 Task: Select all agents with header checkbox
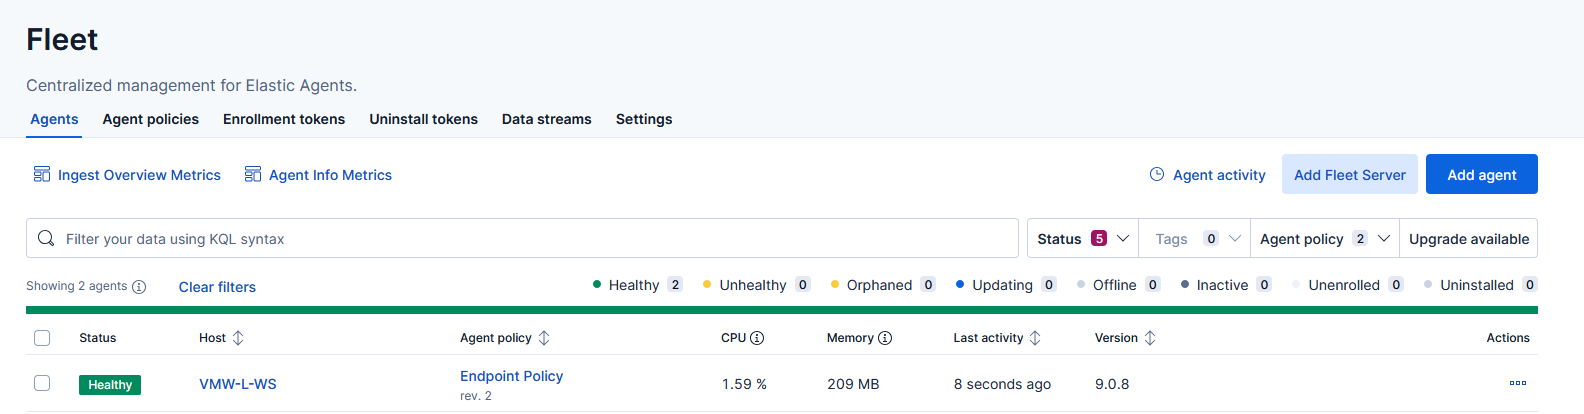click(42, 338)
